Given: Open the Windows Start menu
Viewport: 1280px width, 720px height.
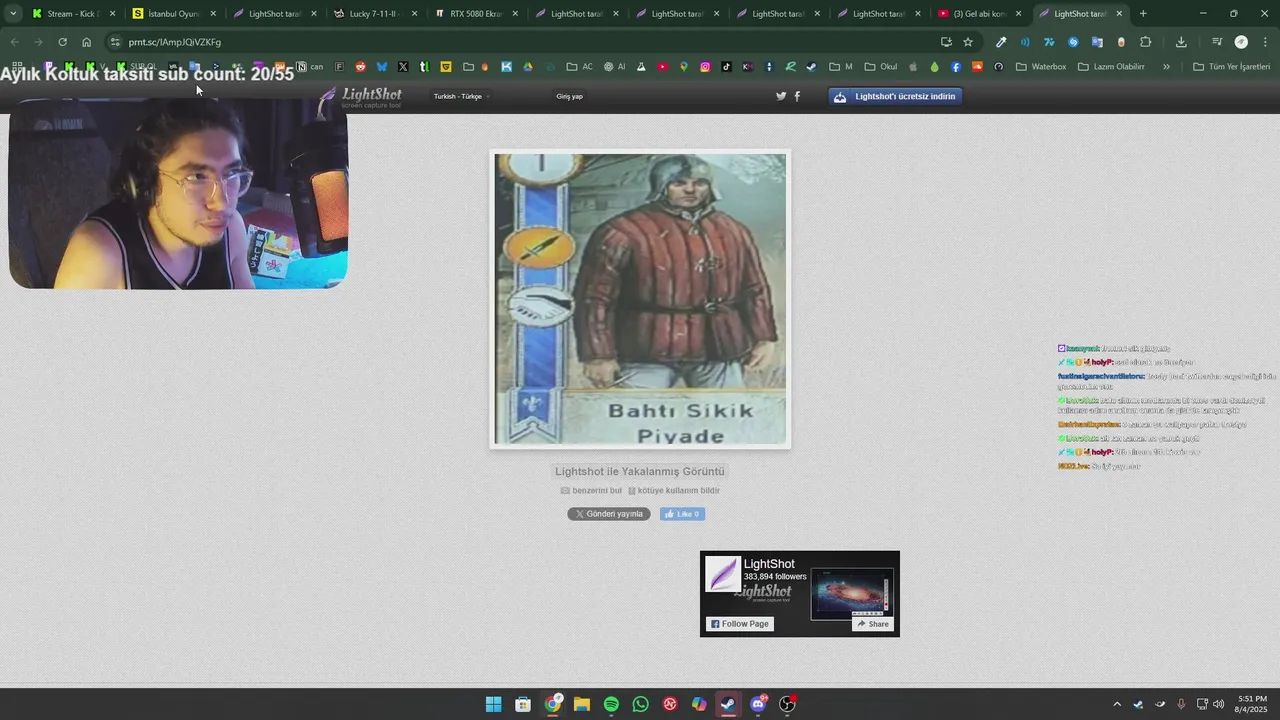Looking at the screenshot, I should [493, 704].
